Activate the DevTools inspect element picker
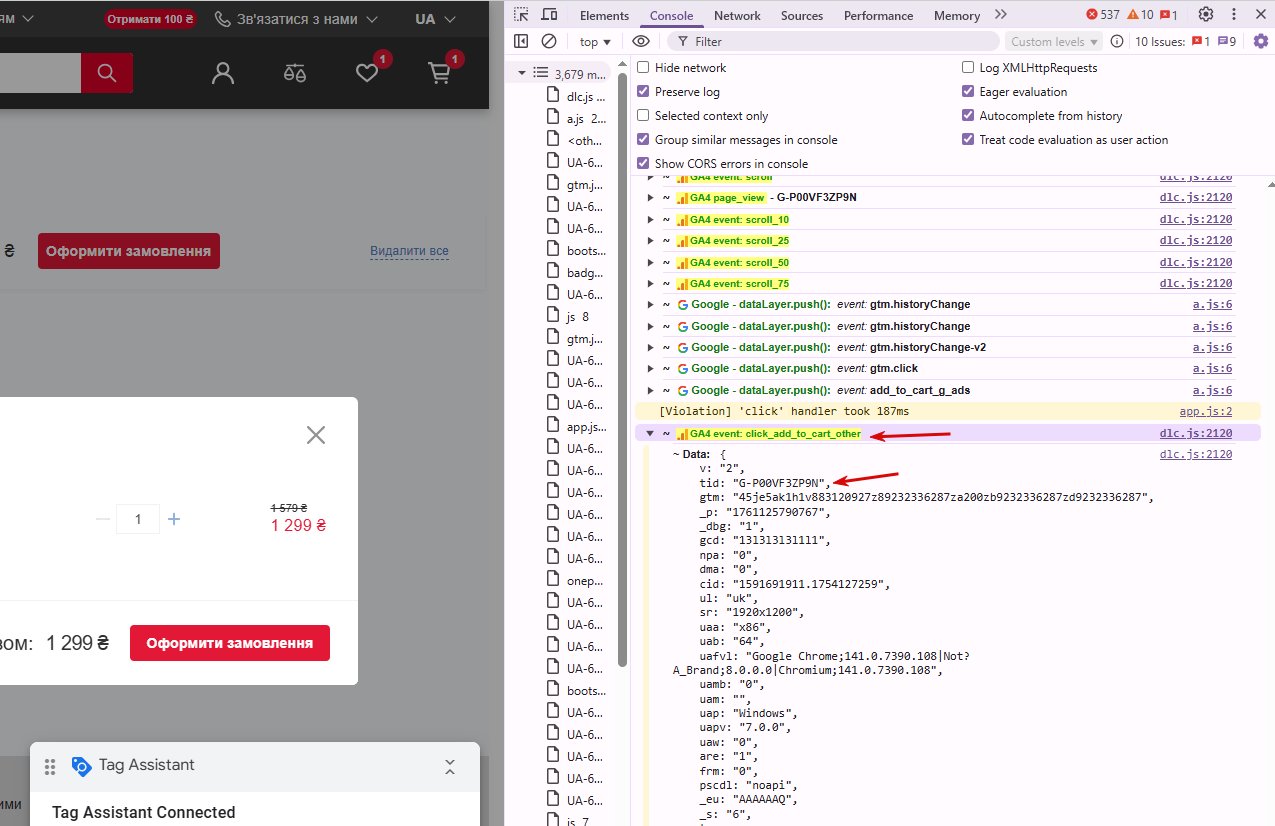 521,15
